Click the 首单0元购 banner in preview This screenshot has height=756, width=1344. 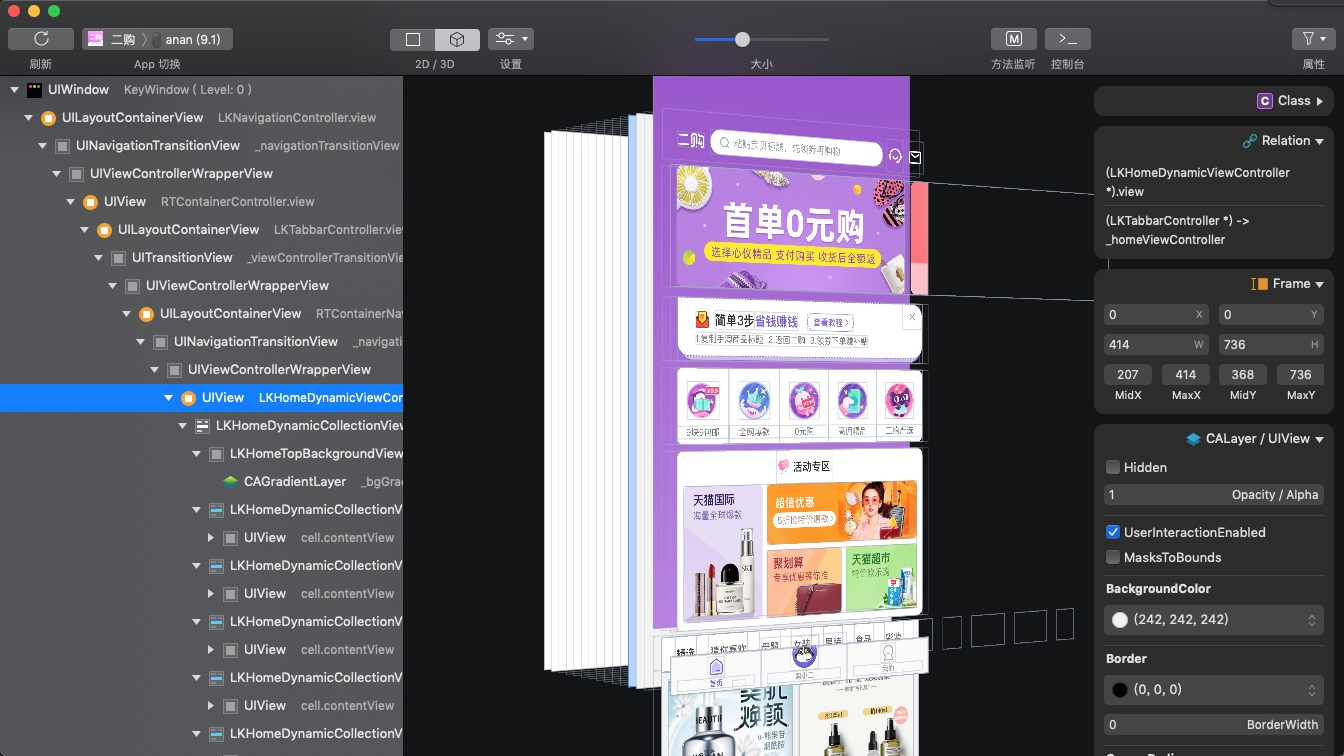coord(792,228)
